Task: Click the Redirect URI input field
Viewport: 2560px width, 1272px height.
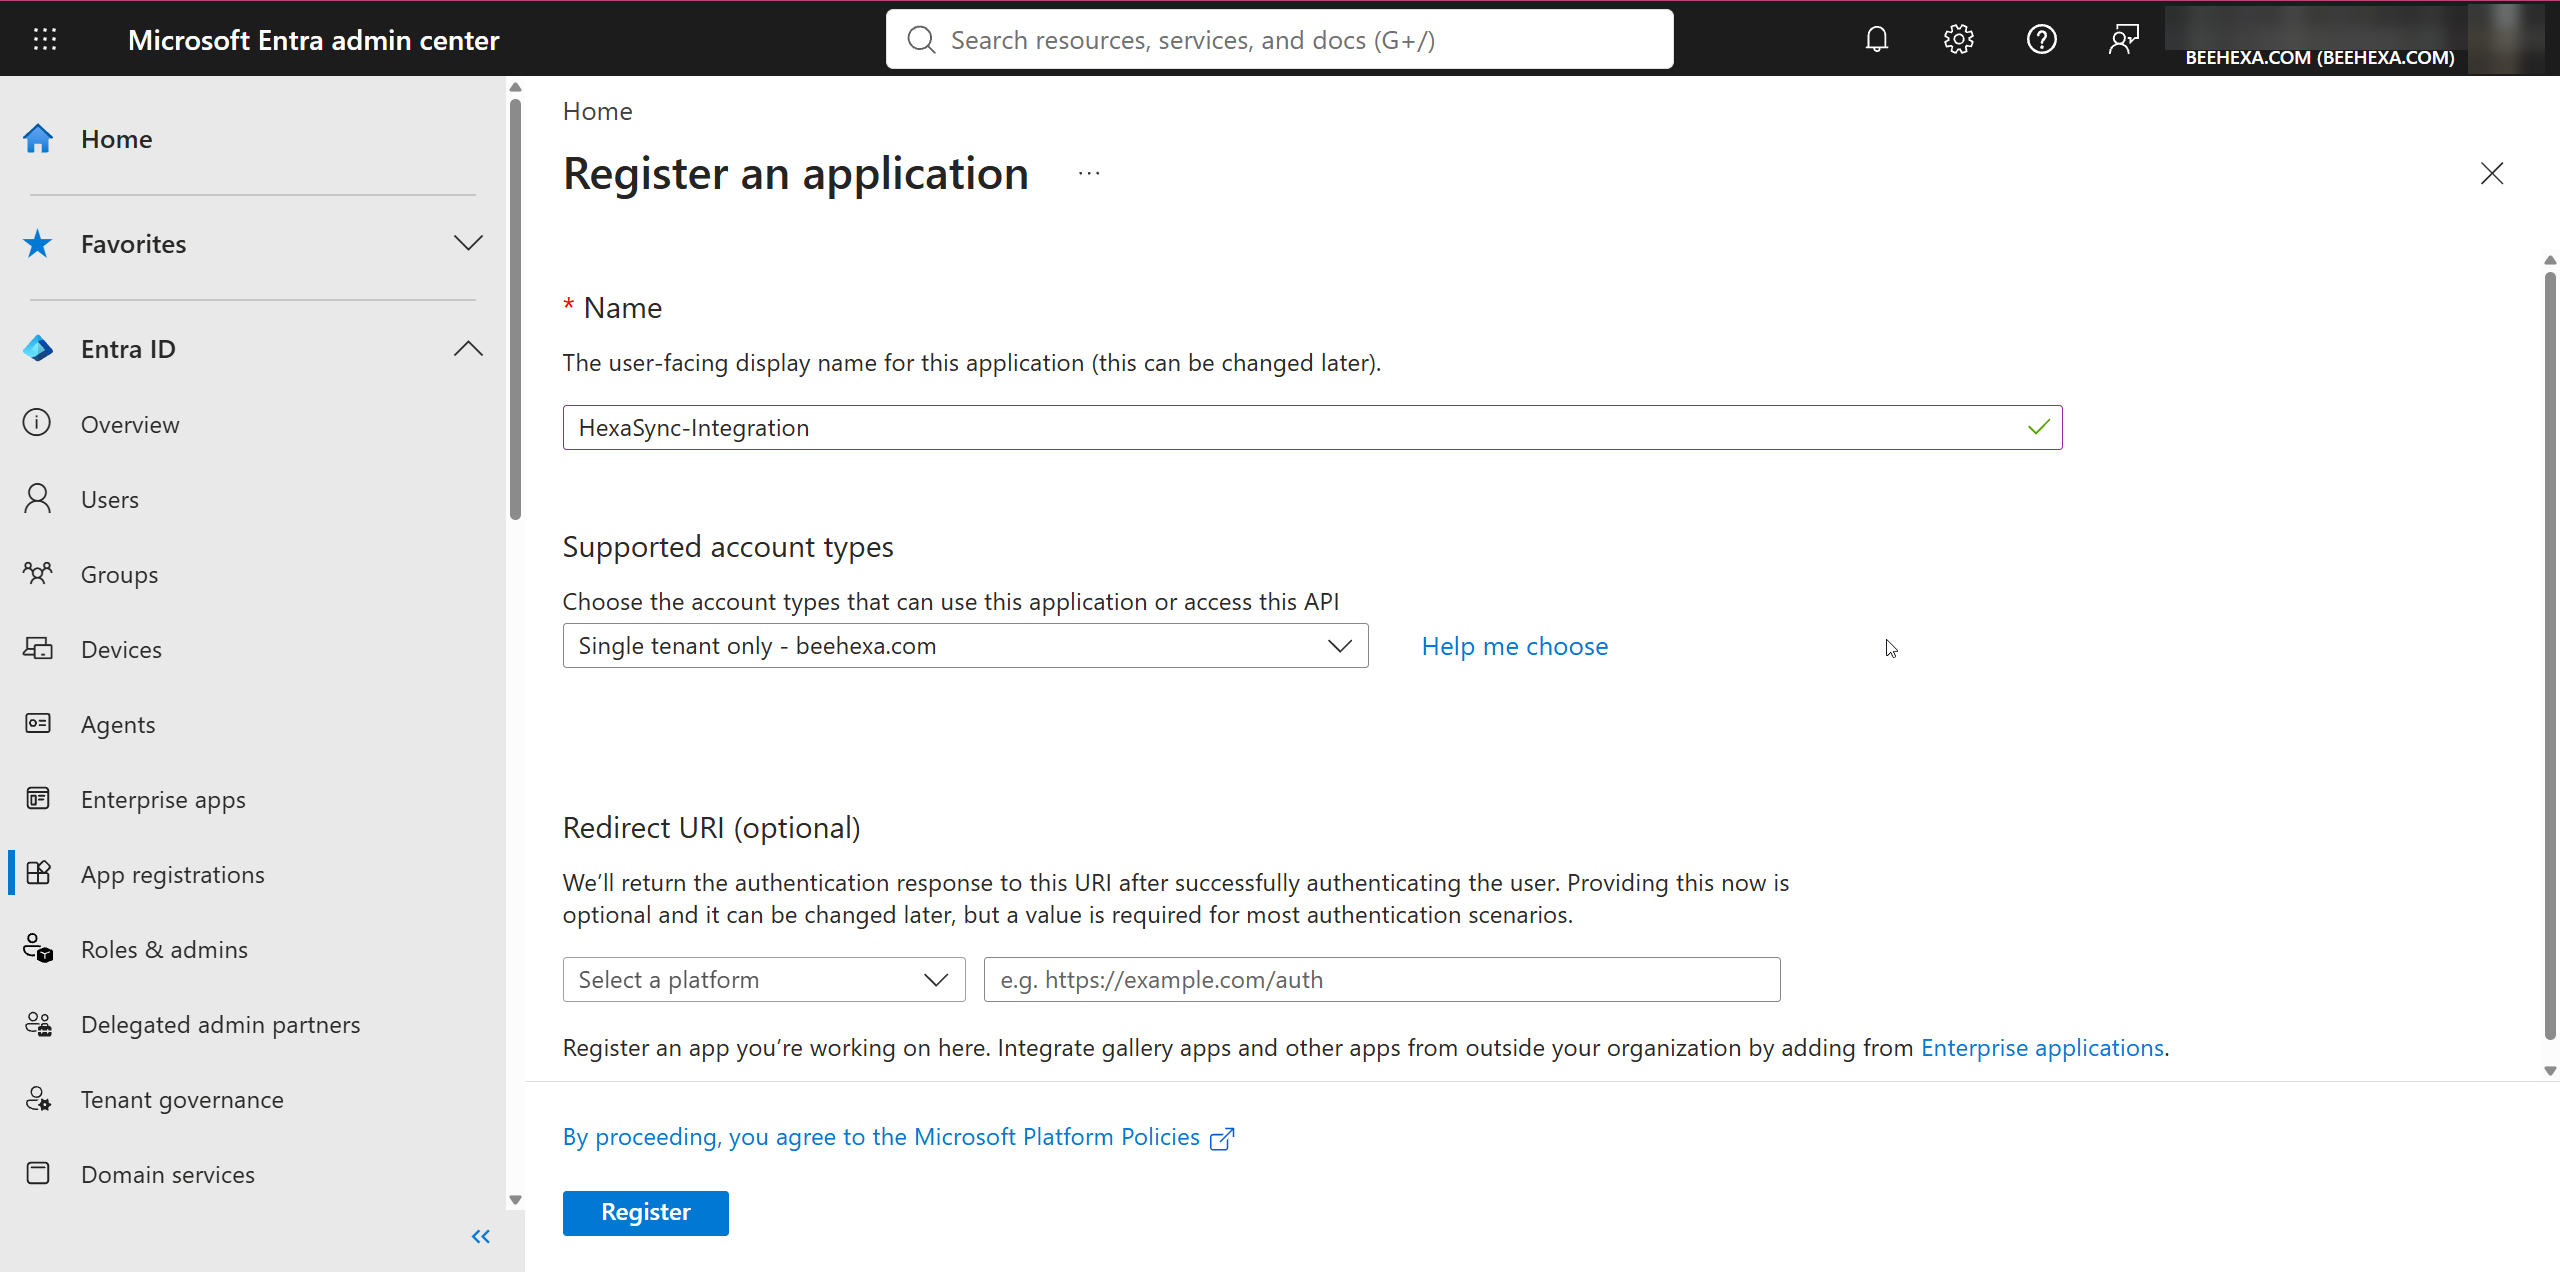Action: coord(1382,980)
